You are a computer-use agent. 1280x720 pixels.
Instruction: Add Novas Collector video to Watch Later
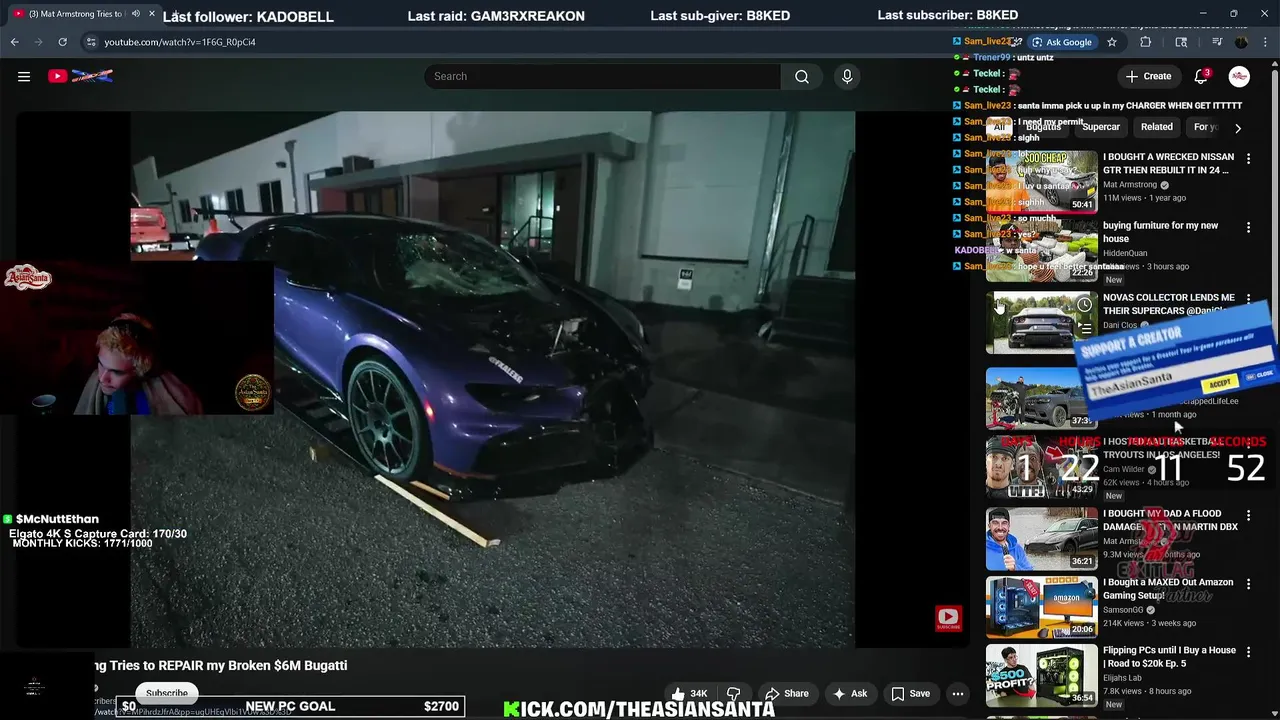tap(1084, 305)
